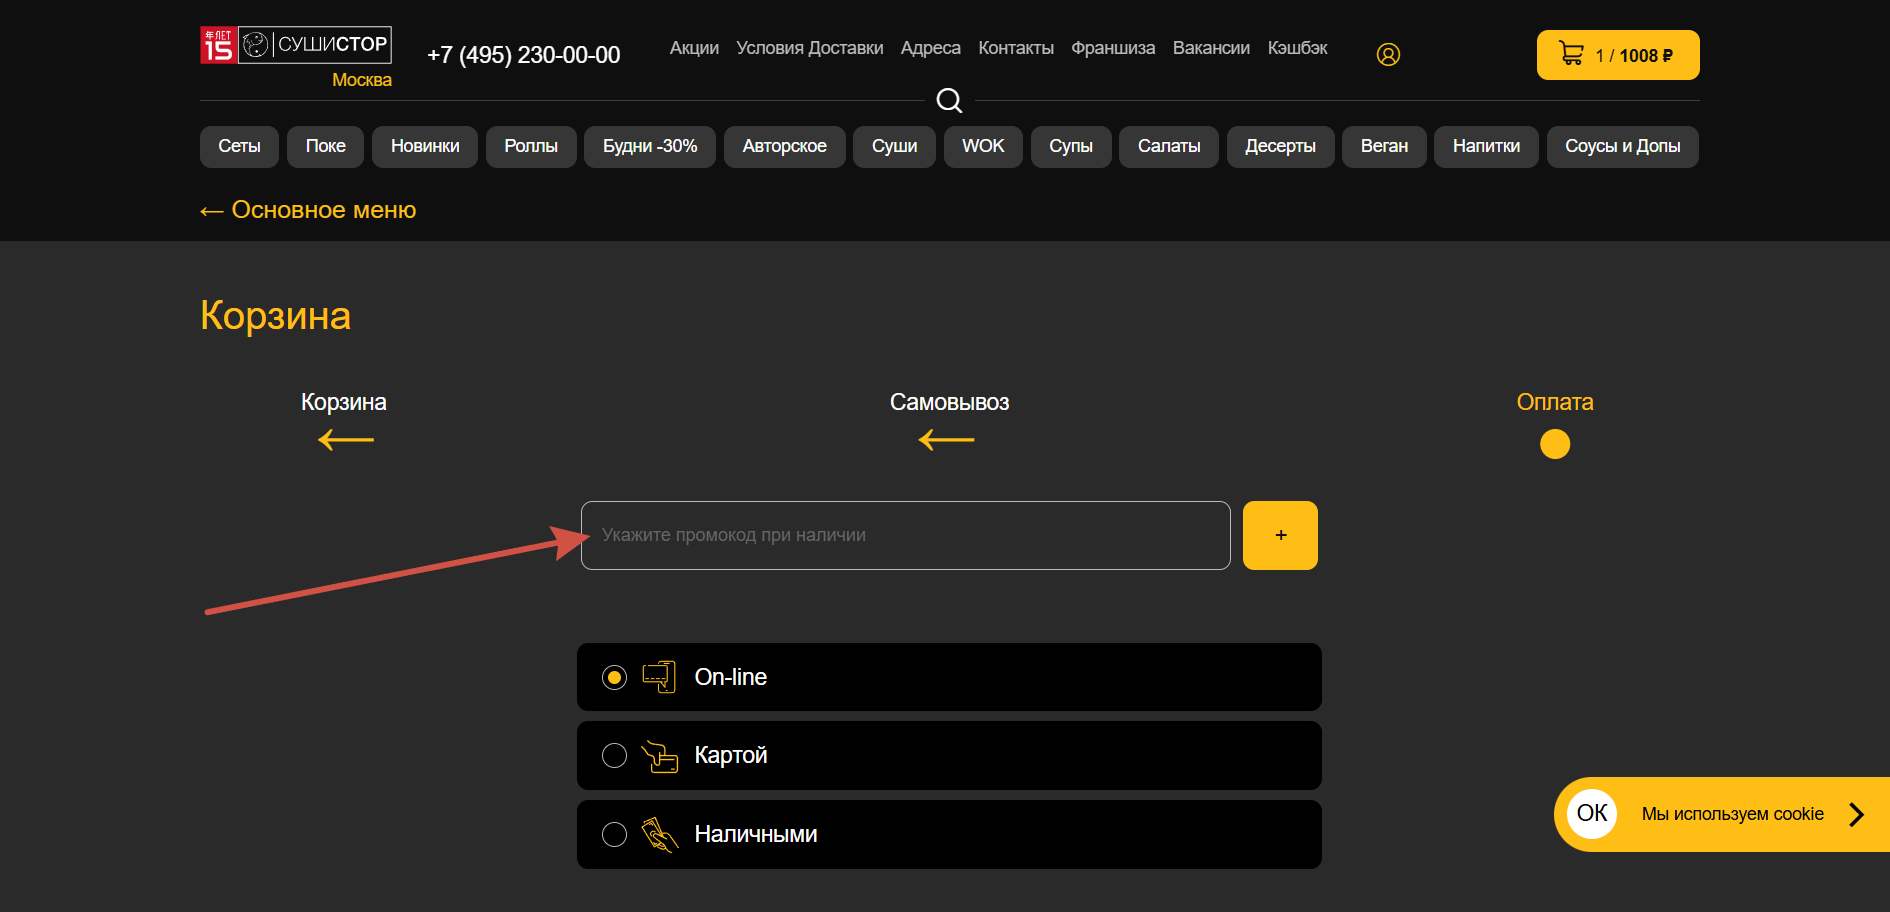Open the Будни -30% category
The image size is (1890, 912).
(x=650, y=147)
